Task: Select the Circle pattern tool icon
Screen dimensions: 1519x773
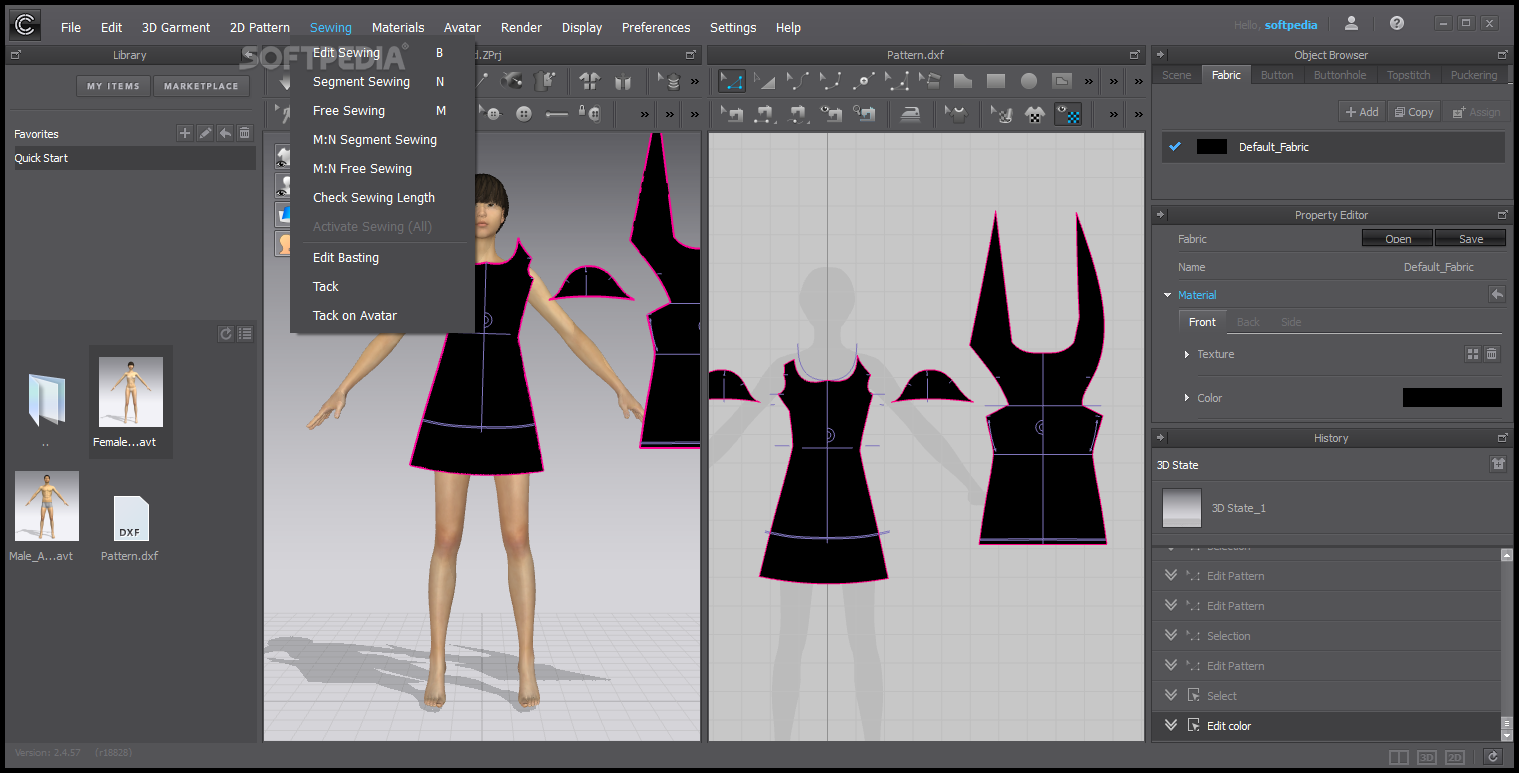Action: coord(1029,81)
